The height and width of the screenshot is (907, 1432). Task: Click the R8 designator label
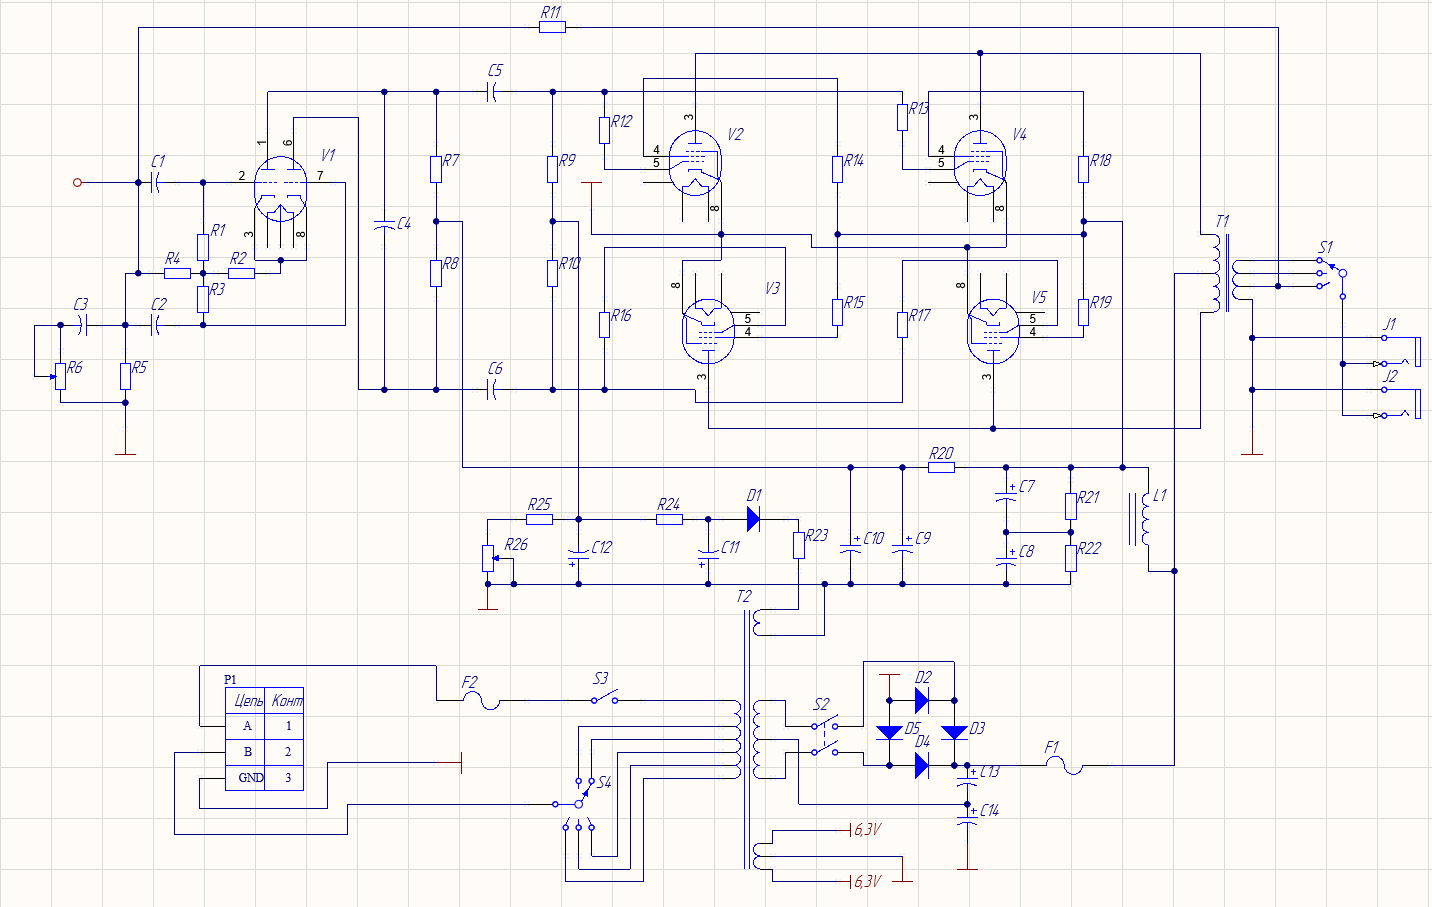(450, 263)
